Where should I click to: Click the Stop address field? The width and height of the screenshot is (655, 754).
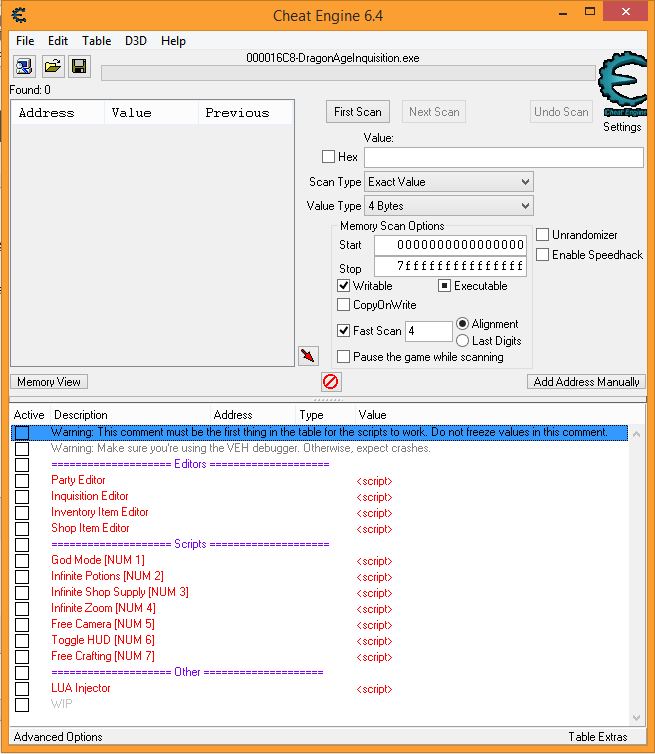click(450, 266)
